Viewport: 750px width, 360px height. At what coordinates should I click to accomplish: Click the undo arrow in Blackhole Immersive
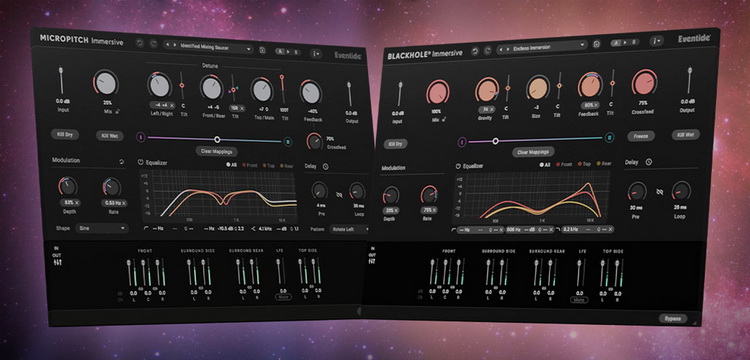click(x=475, y=51)
